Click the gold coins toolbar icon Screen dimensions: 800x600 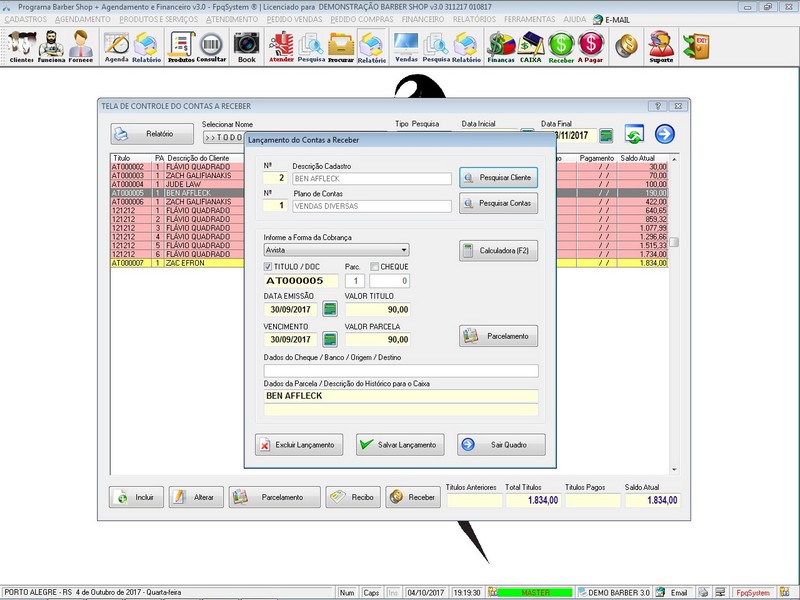626,46
